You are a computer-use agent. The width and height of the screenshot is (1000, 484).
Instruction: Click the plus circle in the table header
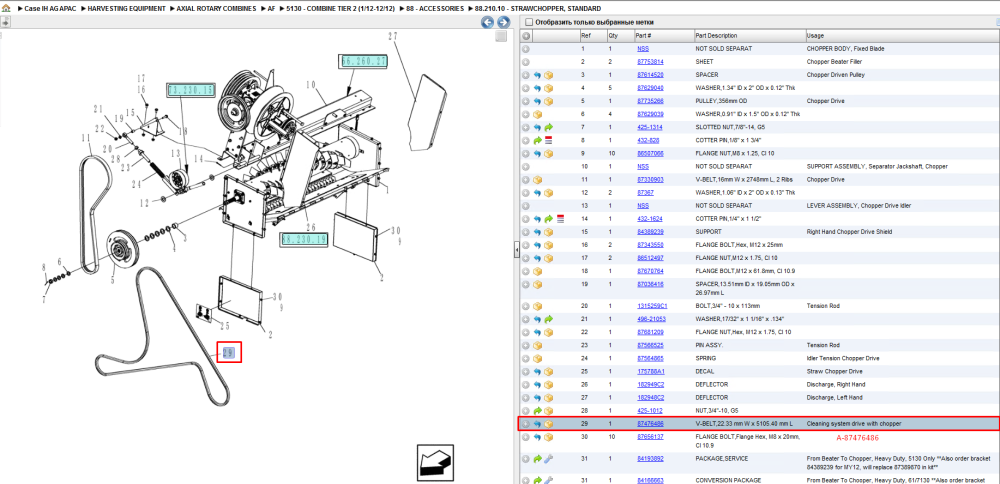click(526, 36)
